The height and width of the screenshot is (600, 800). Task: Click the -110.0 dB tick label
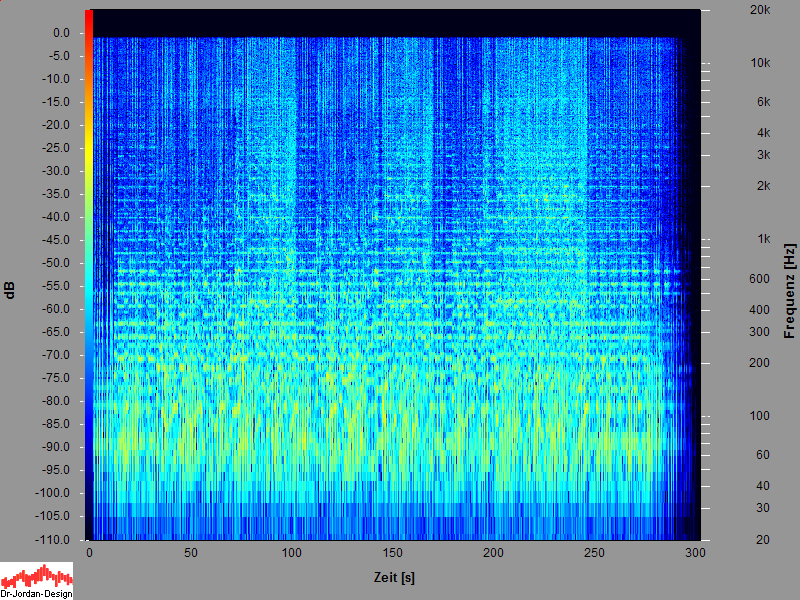[x=54, y=539]
